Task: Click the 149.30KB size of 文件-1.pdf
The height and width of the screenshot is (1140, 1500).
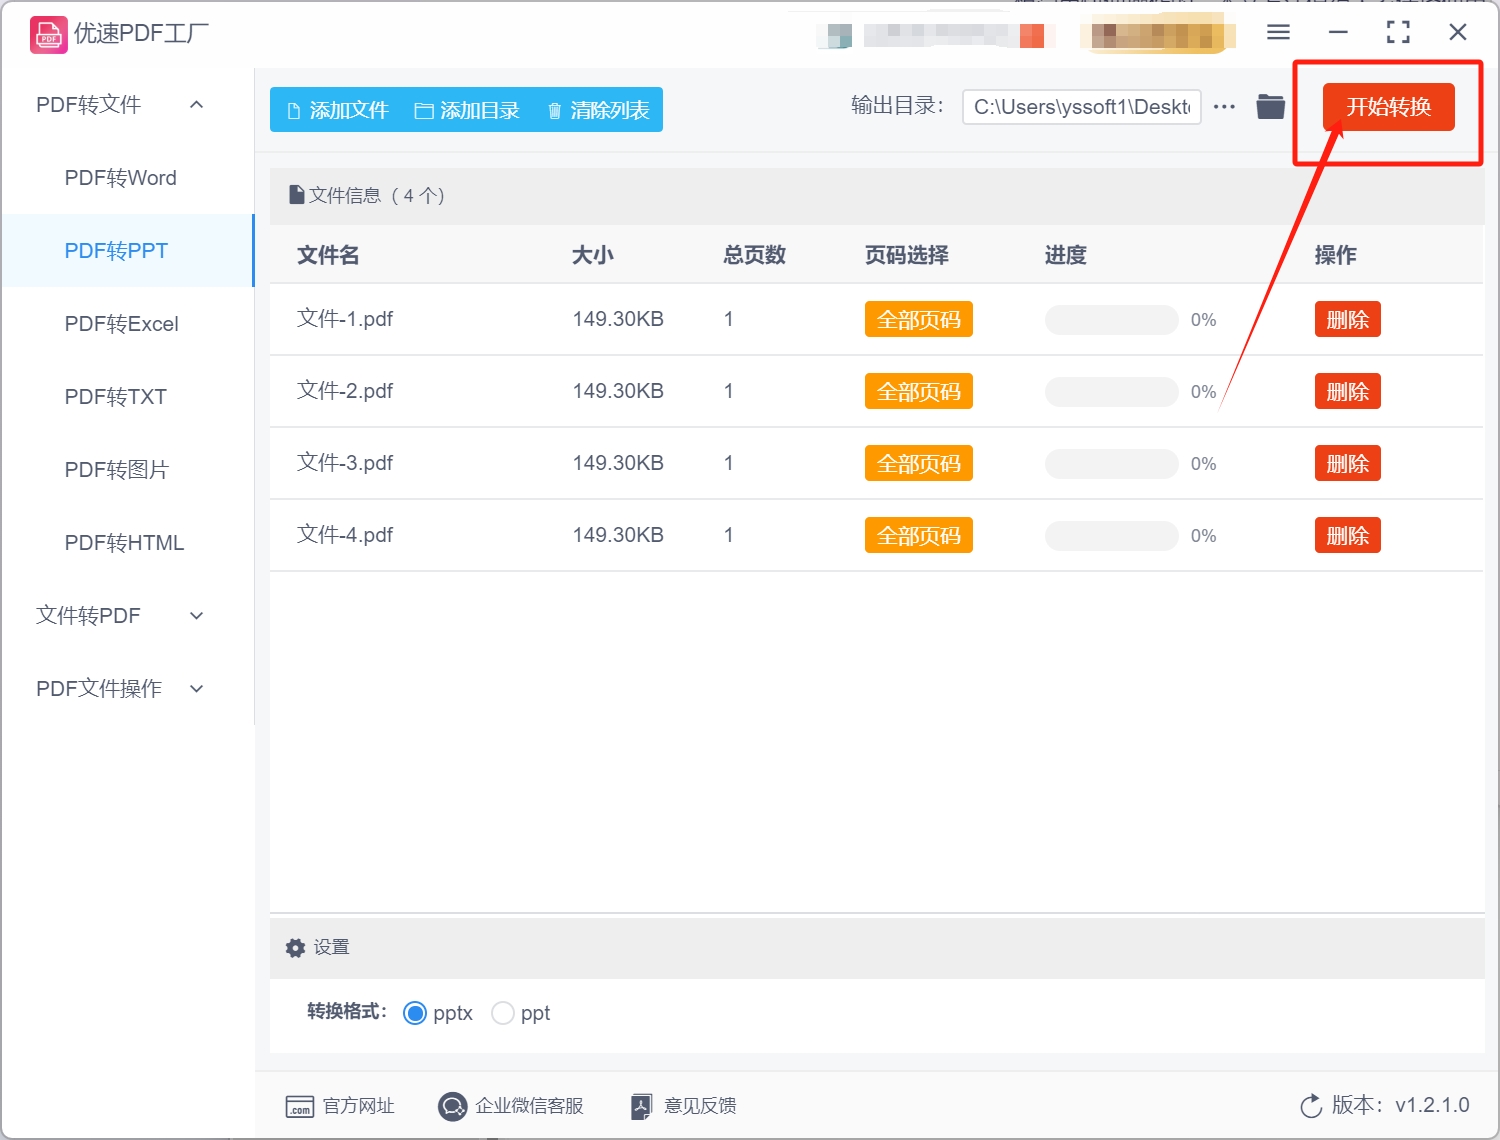Action: 618,319
